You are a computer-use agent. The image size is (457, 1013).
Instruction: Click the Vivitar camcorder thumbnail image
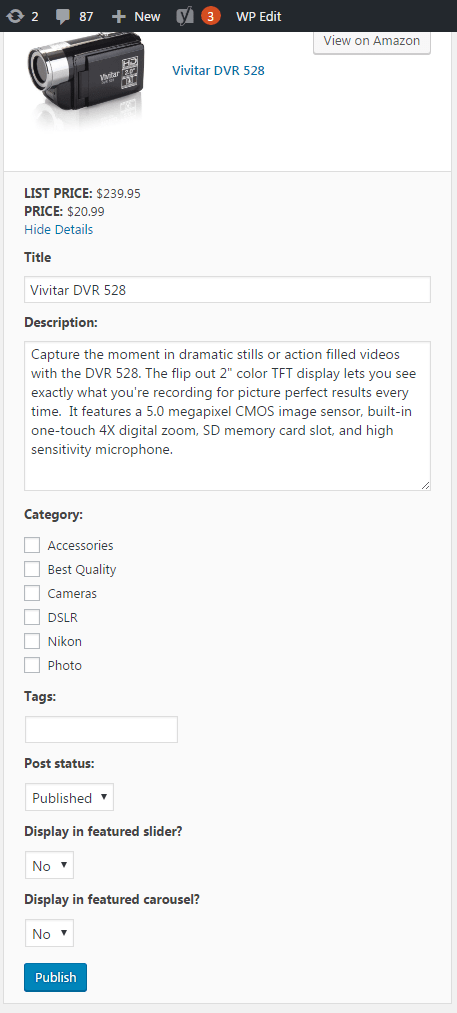84,79
